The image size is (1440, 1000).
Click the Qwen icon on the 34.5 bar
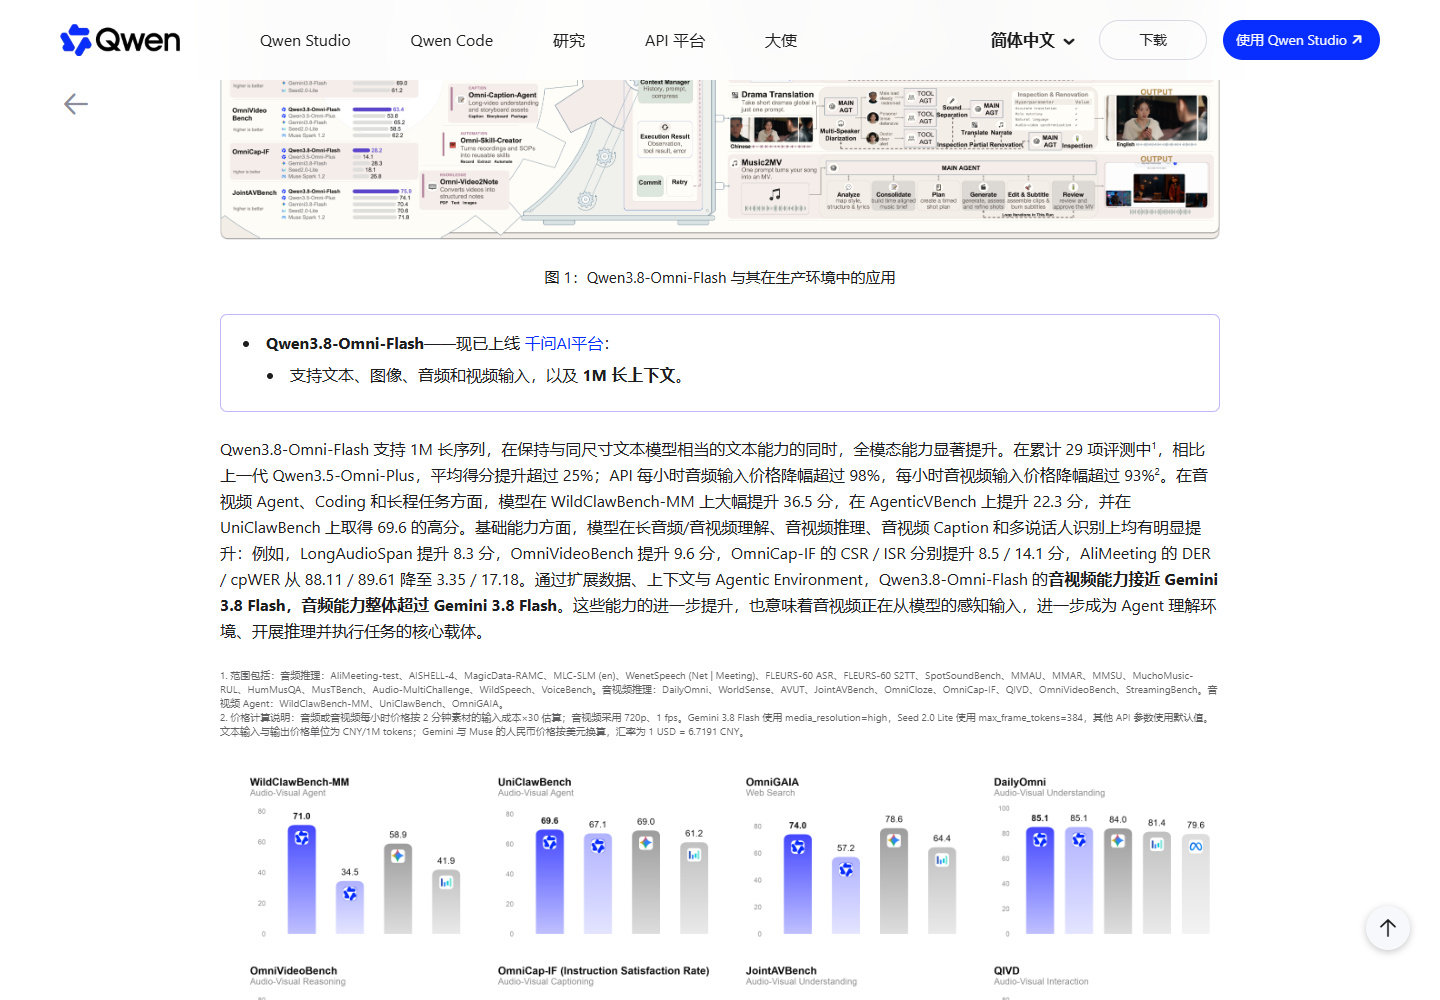pyautogui.click(x=350, y=893)
